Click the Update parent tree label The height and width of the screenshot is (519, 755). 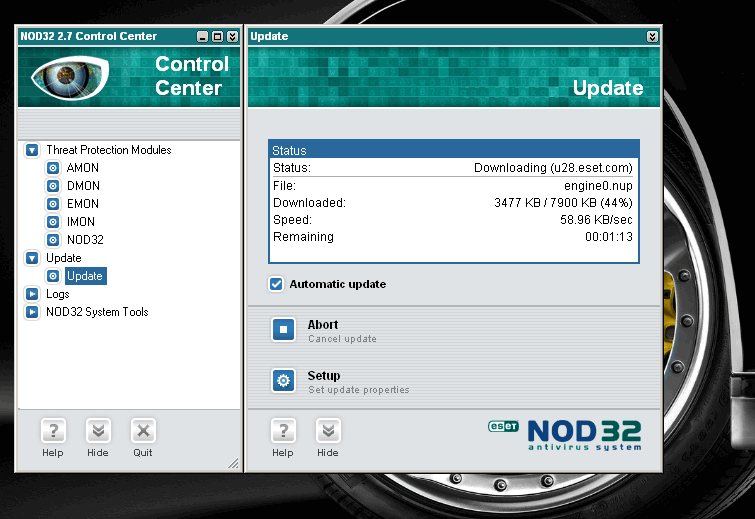(x=64, y=258)
